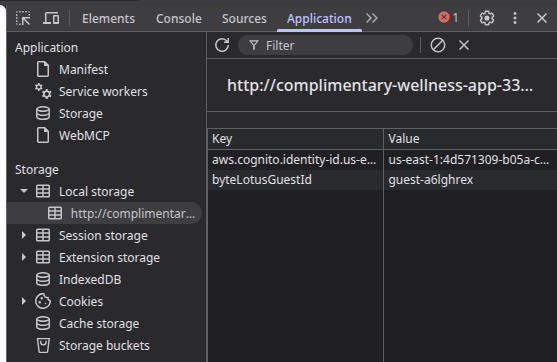
Task: Select the us-east-1:4d571309-b05a-c... value cell
Action: (x=470, y=160)
